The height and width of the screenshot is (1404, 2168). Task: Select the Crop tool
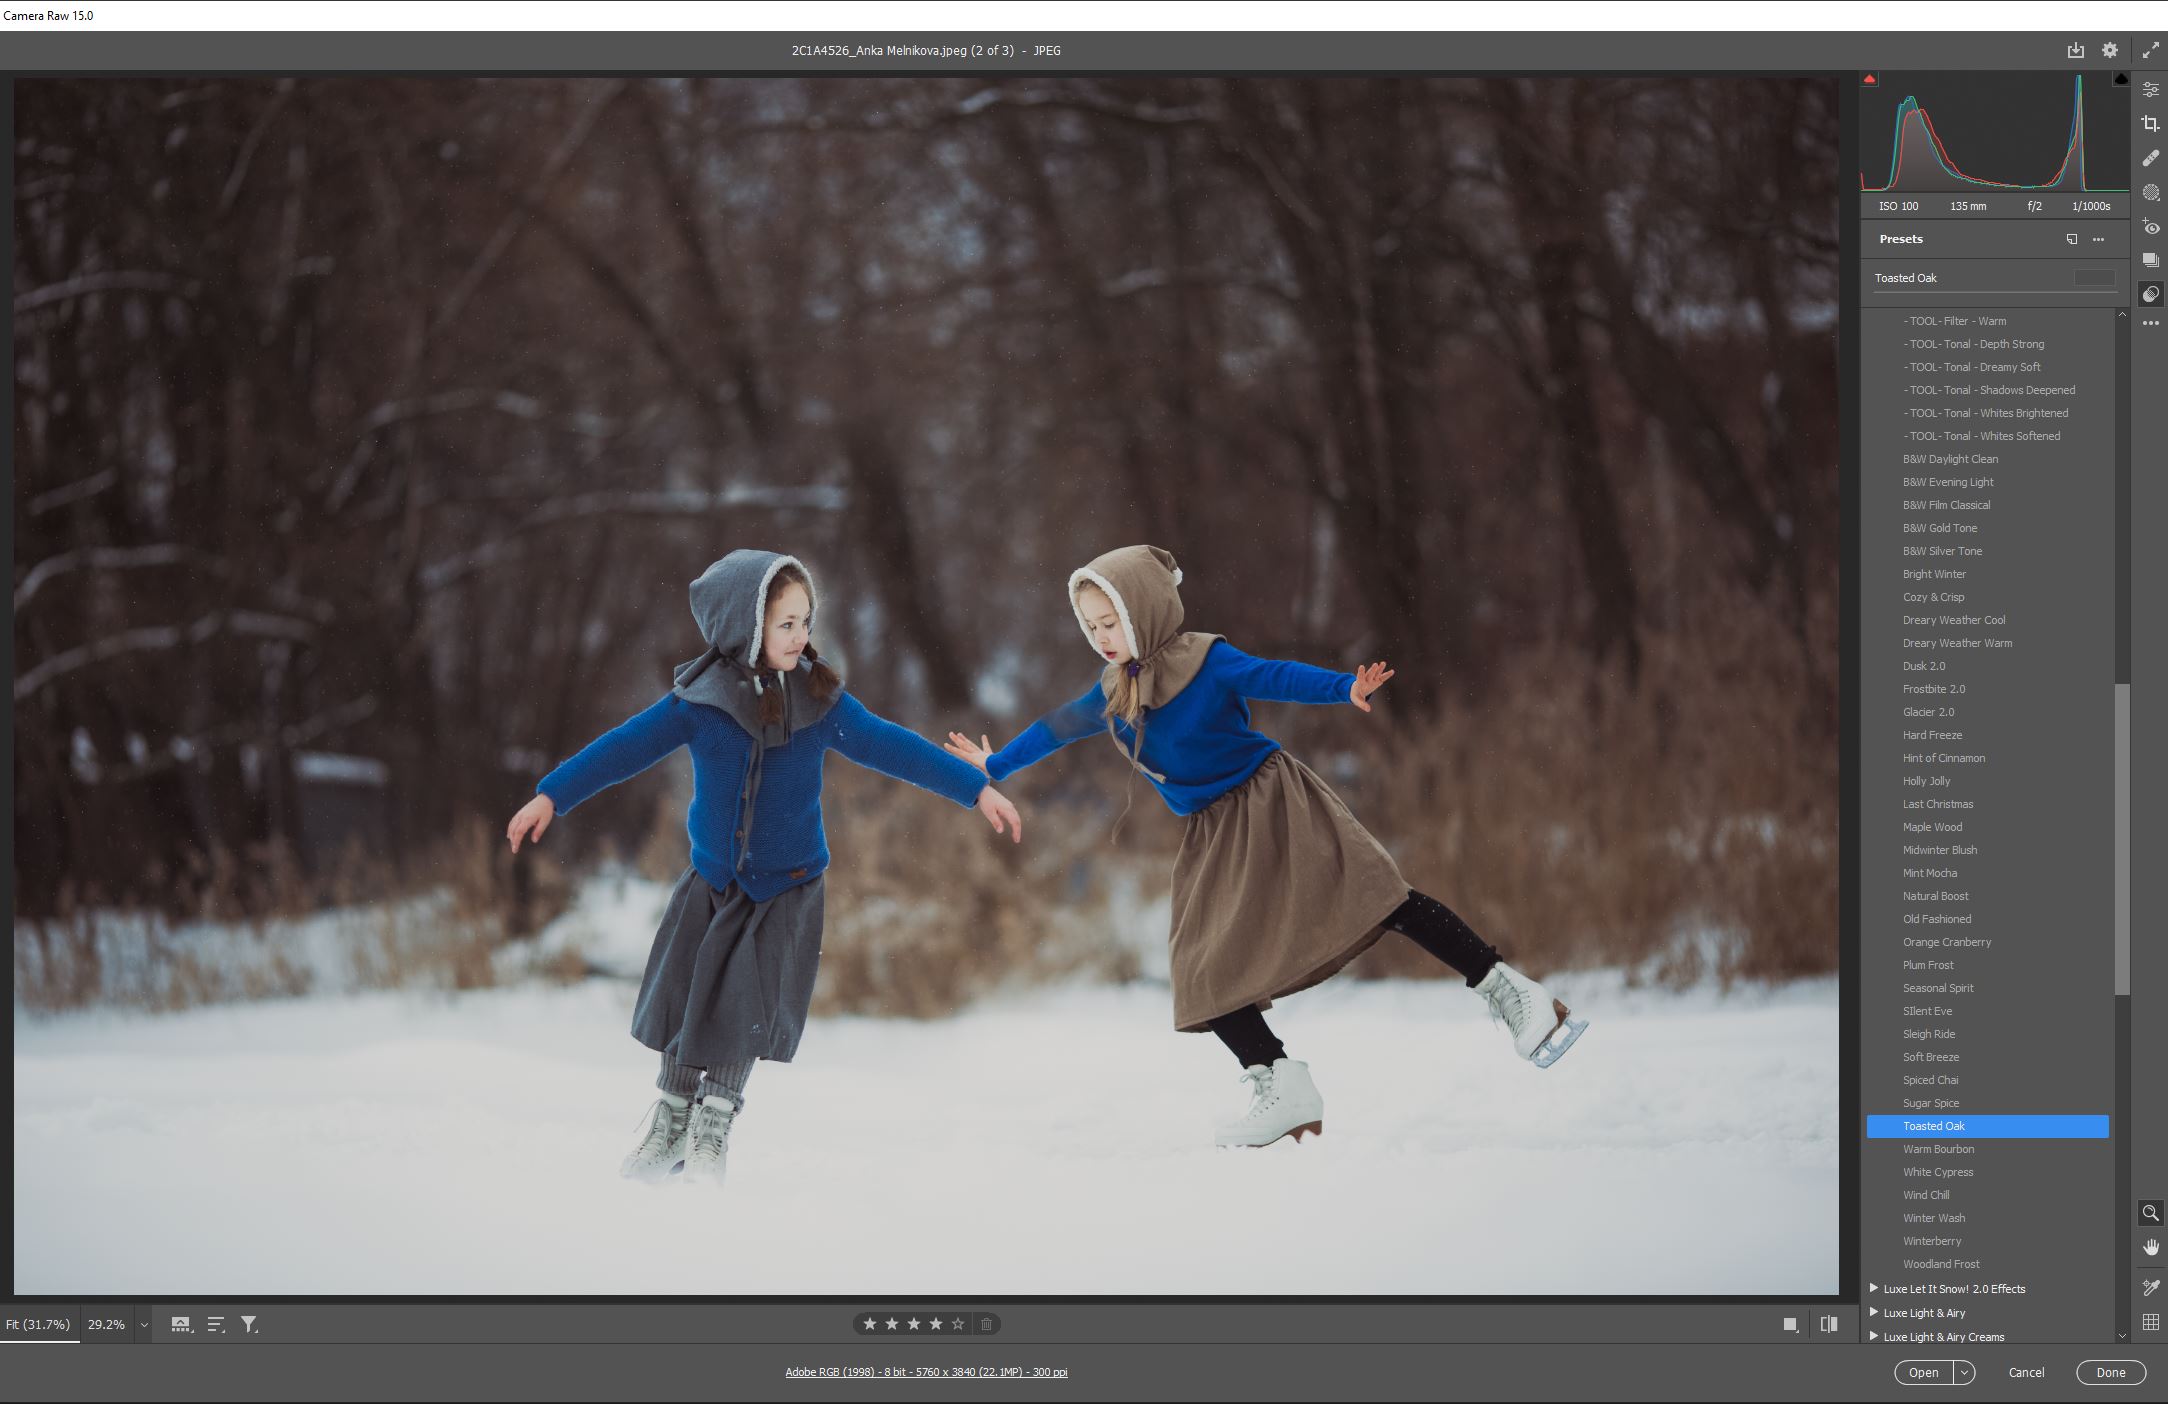click(2150, 124)
